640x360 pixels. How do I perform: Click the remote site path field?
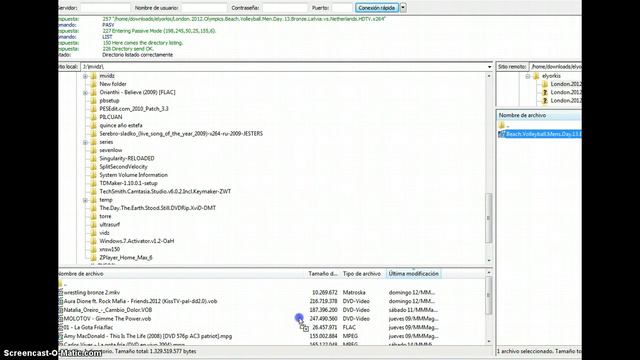point(556,67)
